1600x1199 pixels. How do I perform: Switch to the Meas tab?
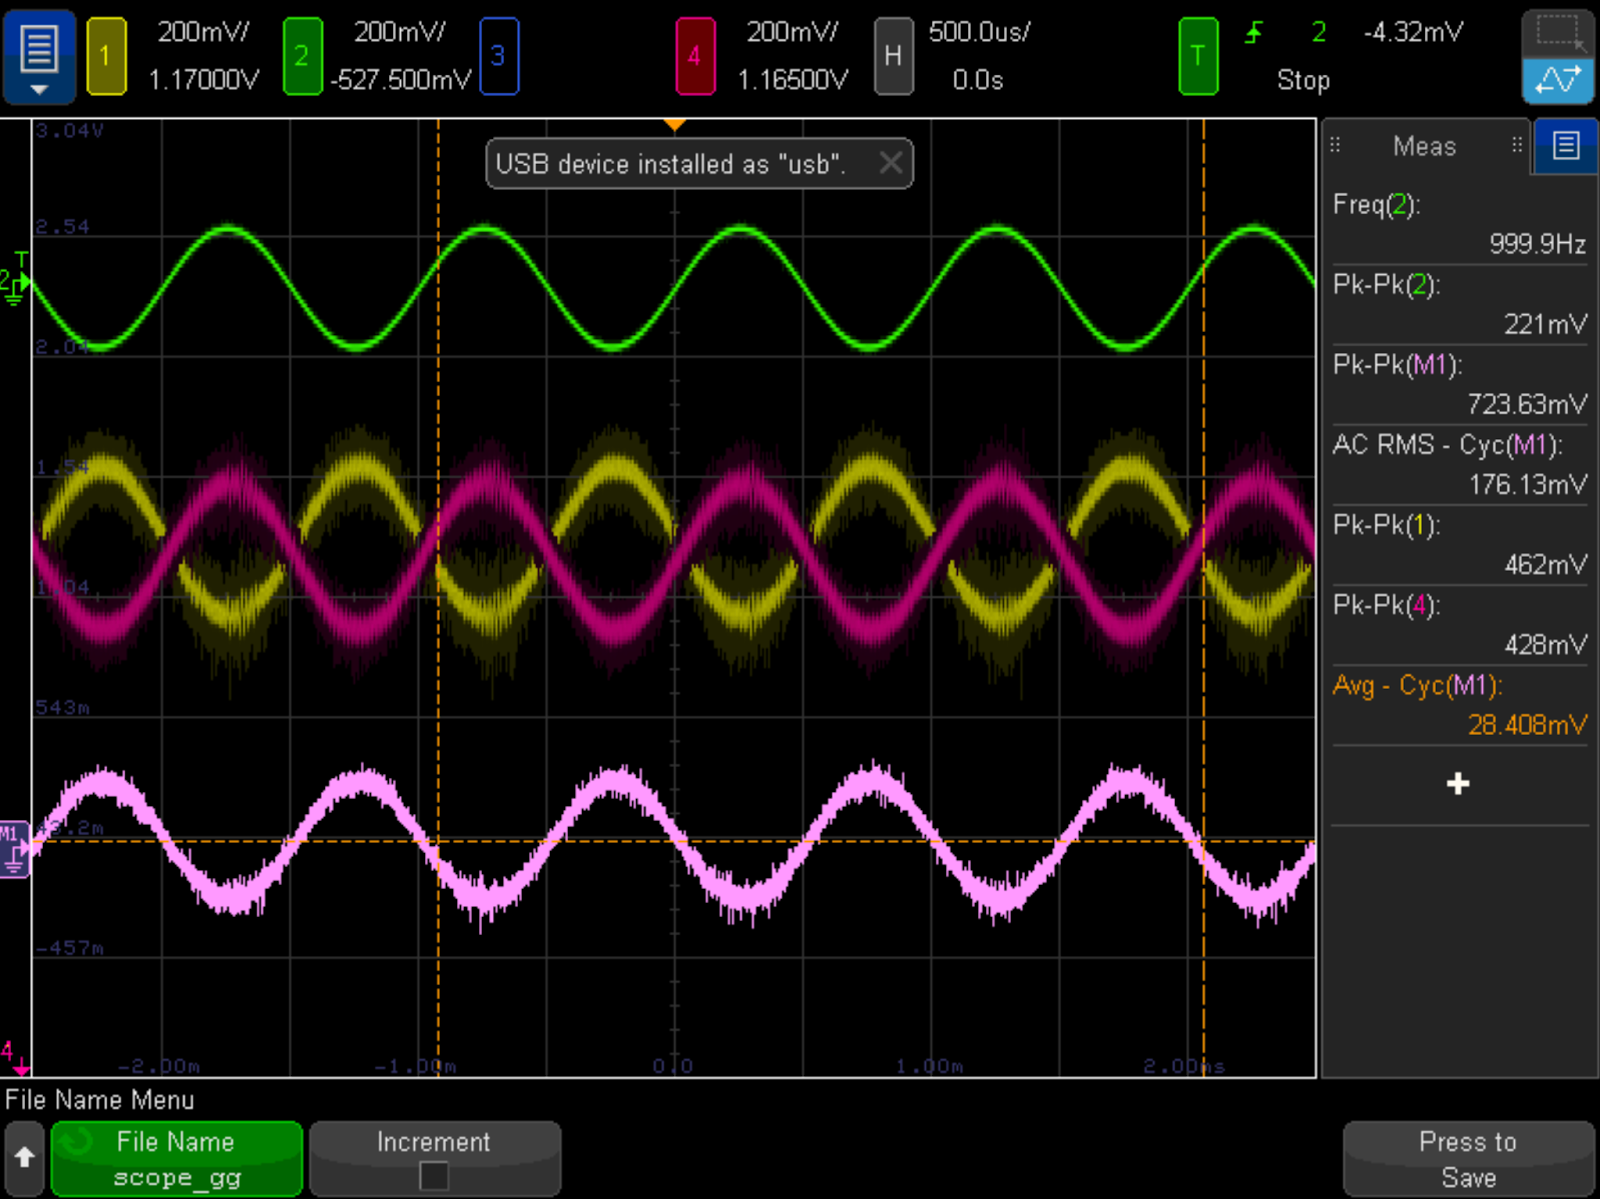pyautogui.click(x=1423, y=146)
